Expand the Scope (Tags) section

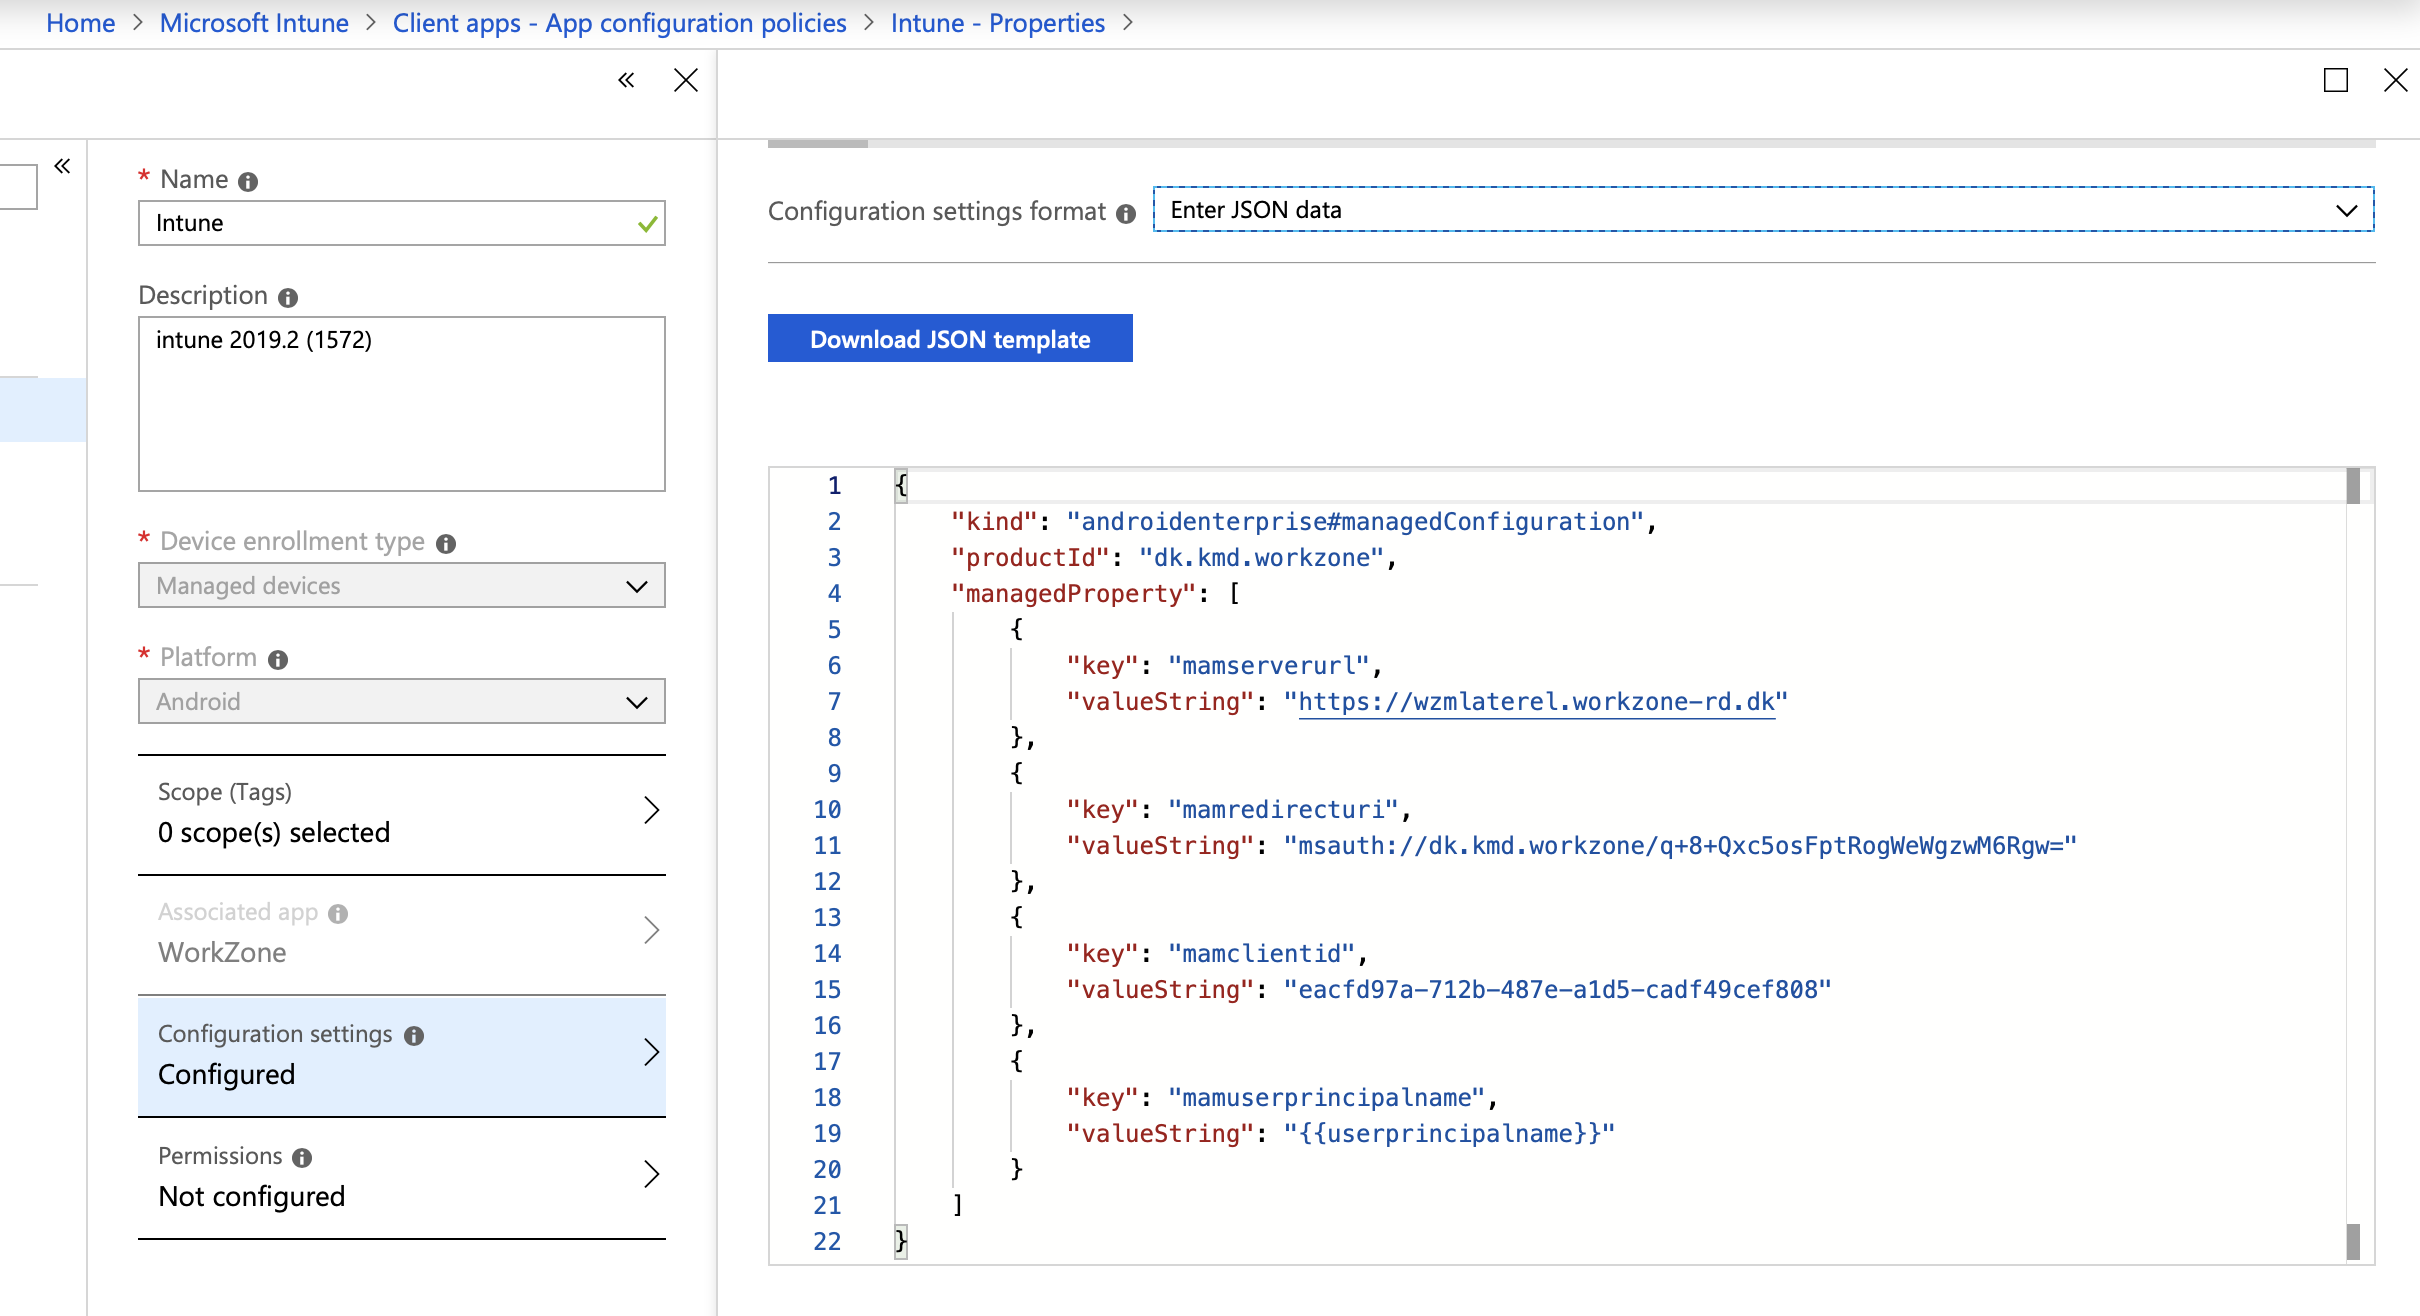(402, 814)
